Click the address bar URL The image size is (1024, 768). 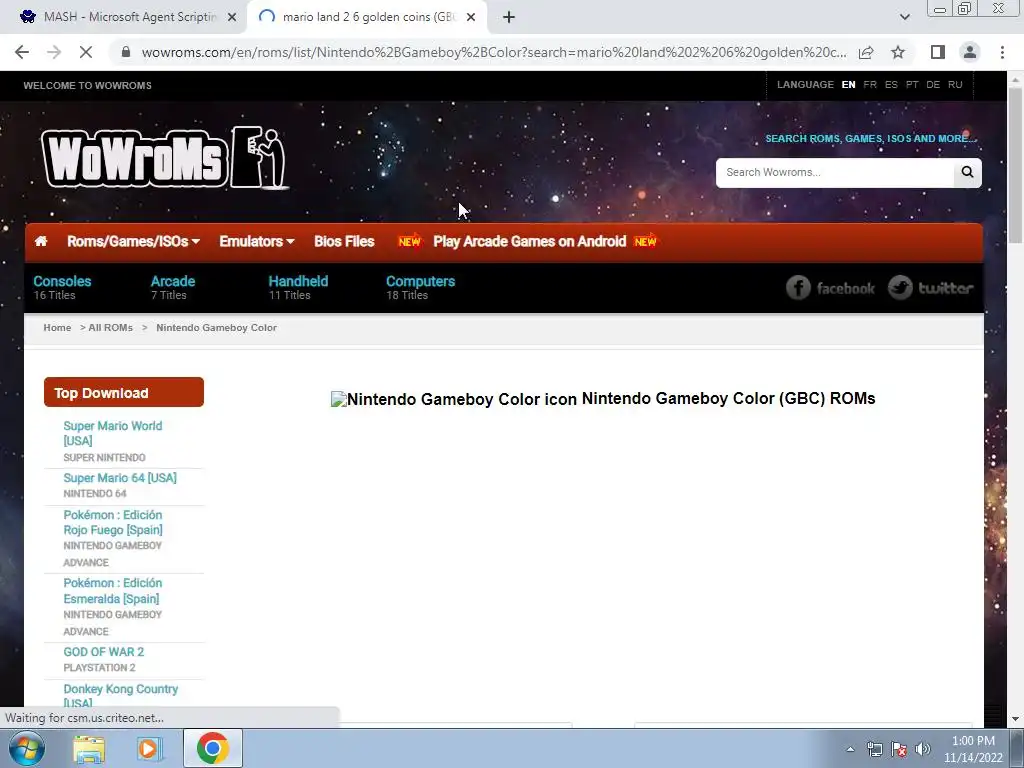(x=494, y=52)
